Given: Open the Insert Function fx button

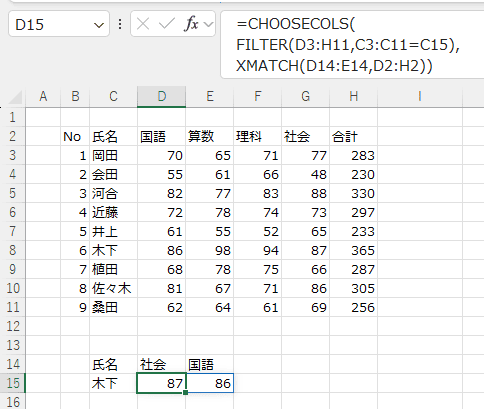Looking at the screenshot, I should click(x=191, y=24).
